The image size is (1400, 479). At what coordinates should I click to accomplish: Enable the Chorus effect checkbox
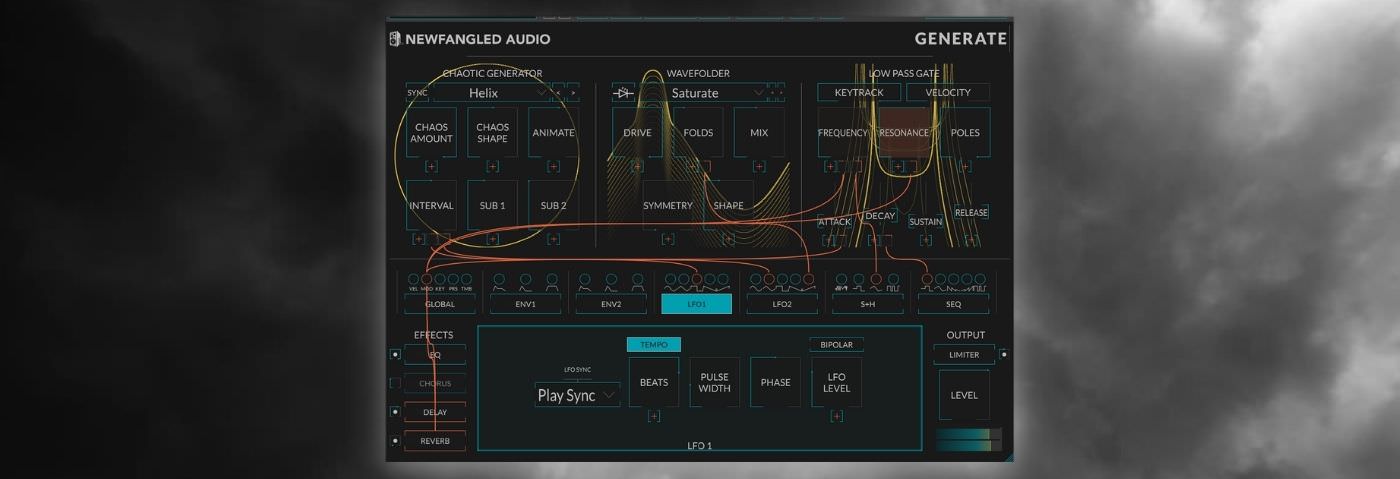click(395, 383)
